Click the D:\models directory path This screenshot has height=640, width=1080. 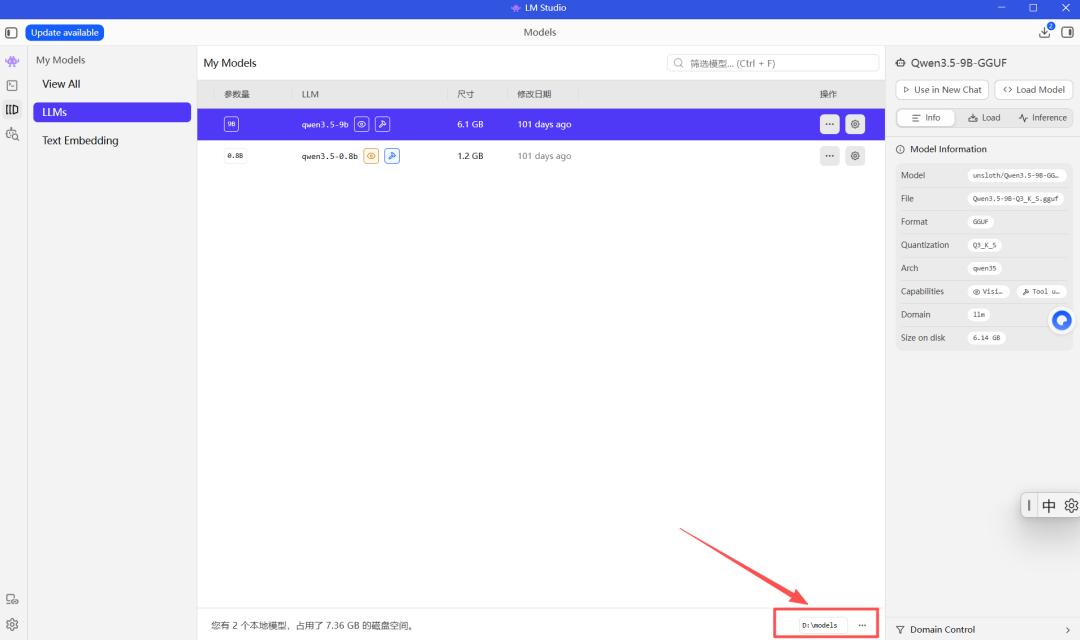(820, 626)
